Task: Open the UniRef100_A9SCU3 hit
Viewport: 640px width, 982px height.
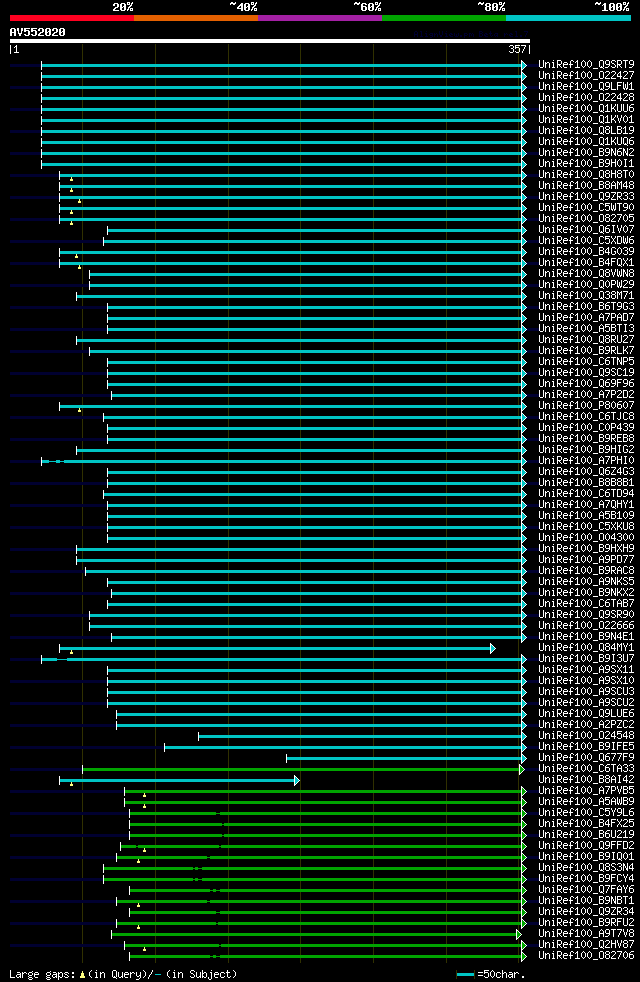Action: [586, 691]
